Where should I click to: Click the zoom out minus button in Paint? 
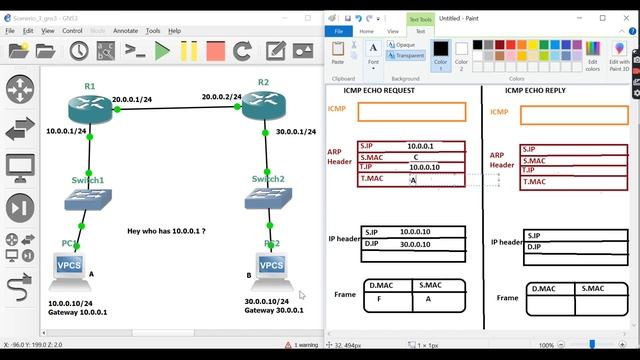(x=561, y=345)
